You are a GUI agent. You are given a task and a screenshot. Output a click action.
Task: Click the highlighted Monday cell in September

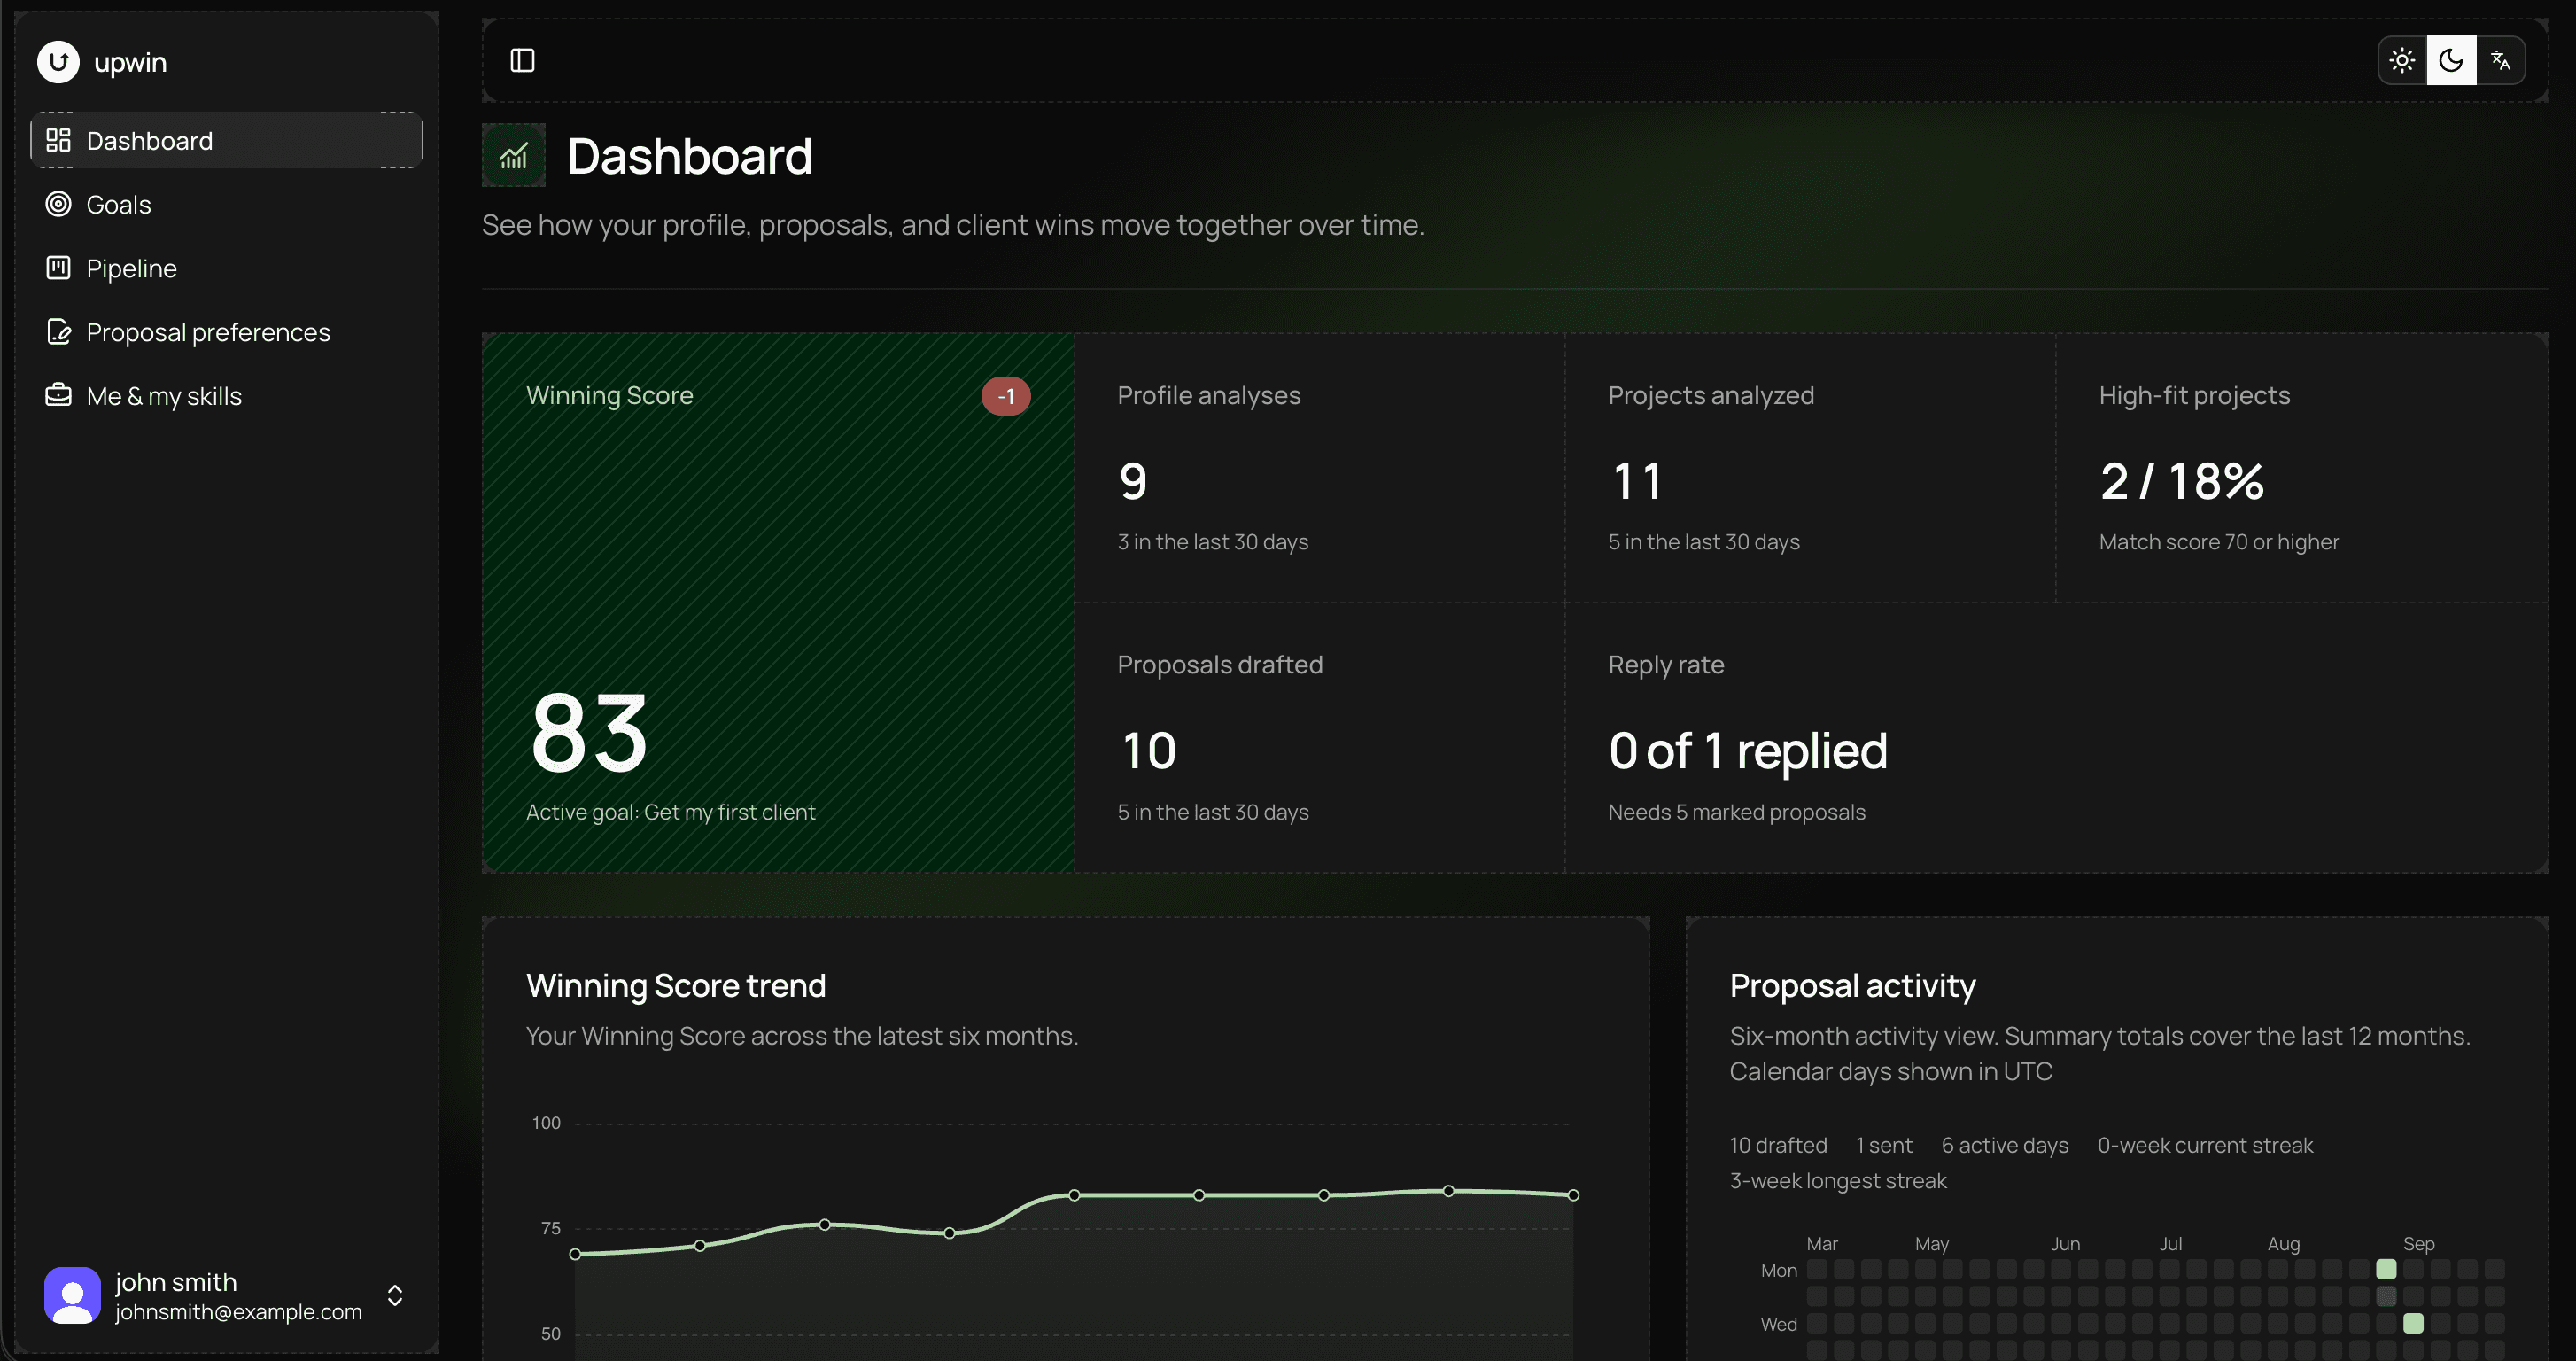[x=2386, y=1269]
